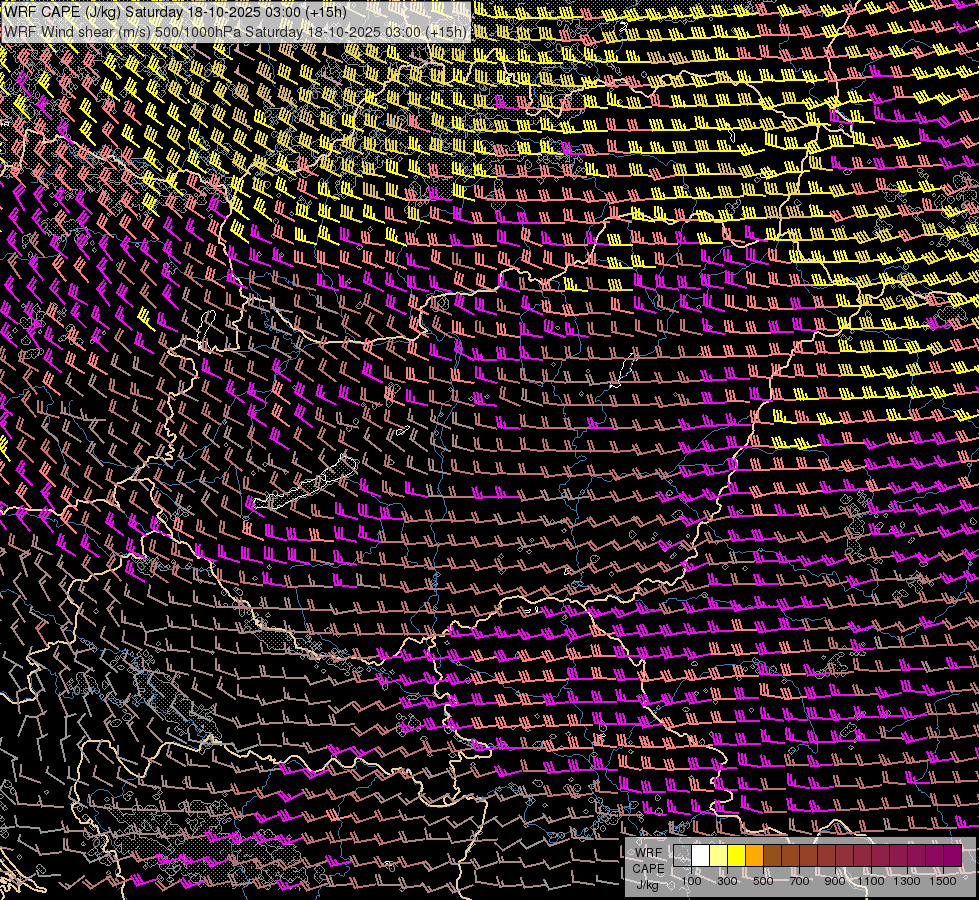Pick the bright yellow legend color box
The image size is (979, 900).
coord(737,856)
